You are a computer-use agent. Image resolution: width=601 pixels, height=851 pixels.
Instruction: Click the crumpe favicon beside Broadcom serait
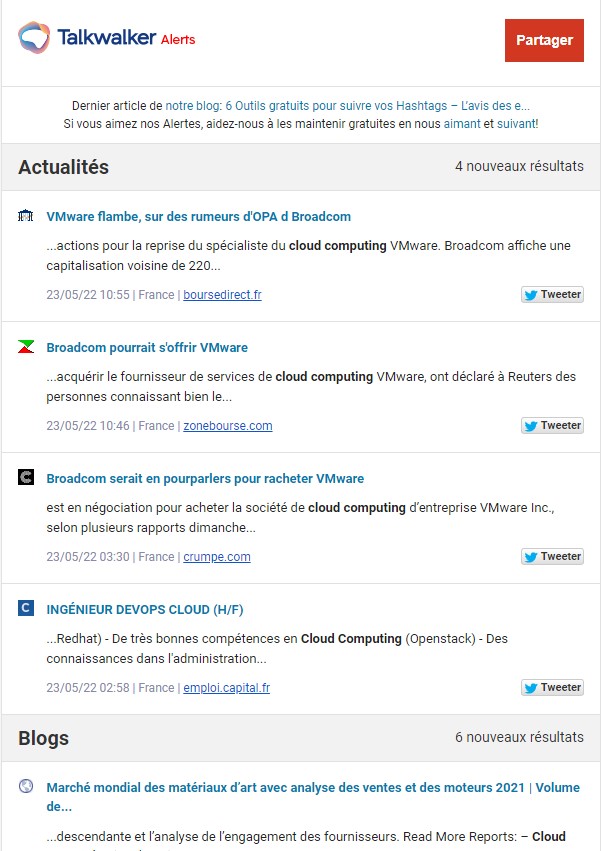(x=26, y=478)
